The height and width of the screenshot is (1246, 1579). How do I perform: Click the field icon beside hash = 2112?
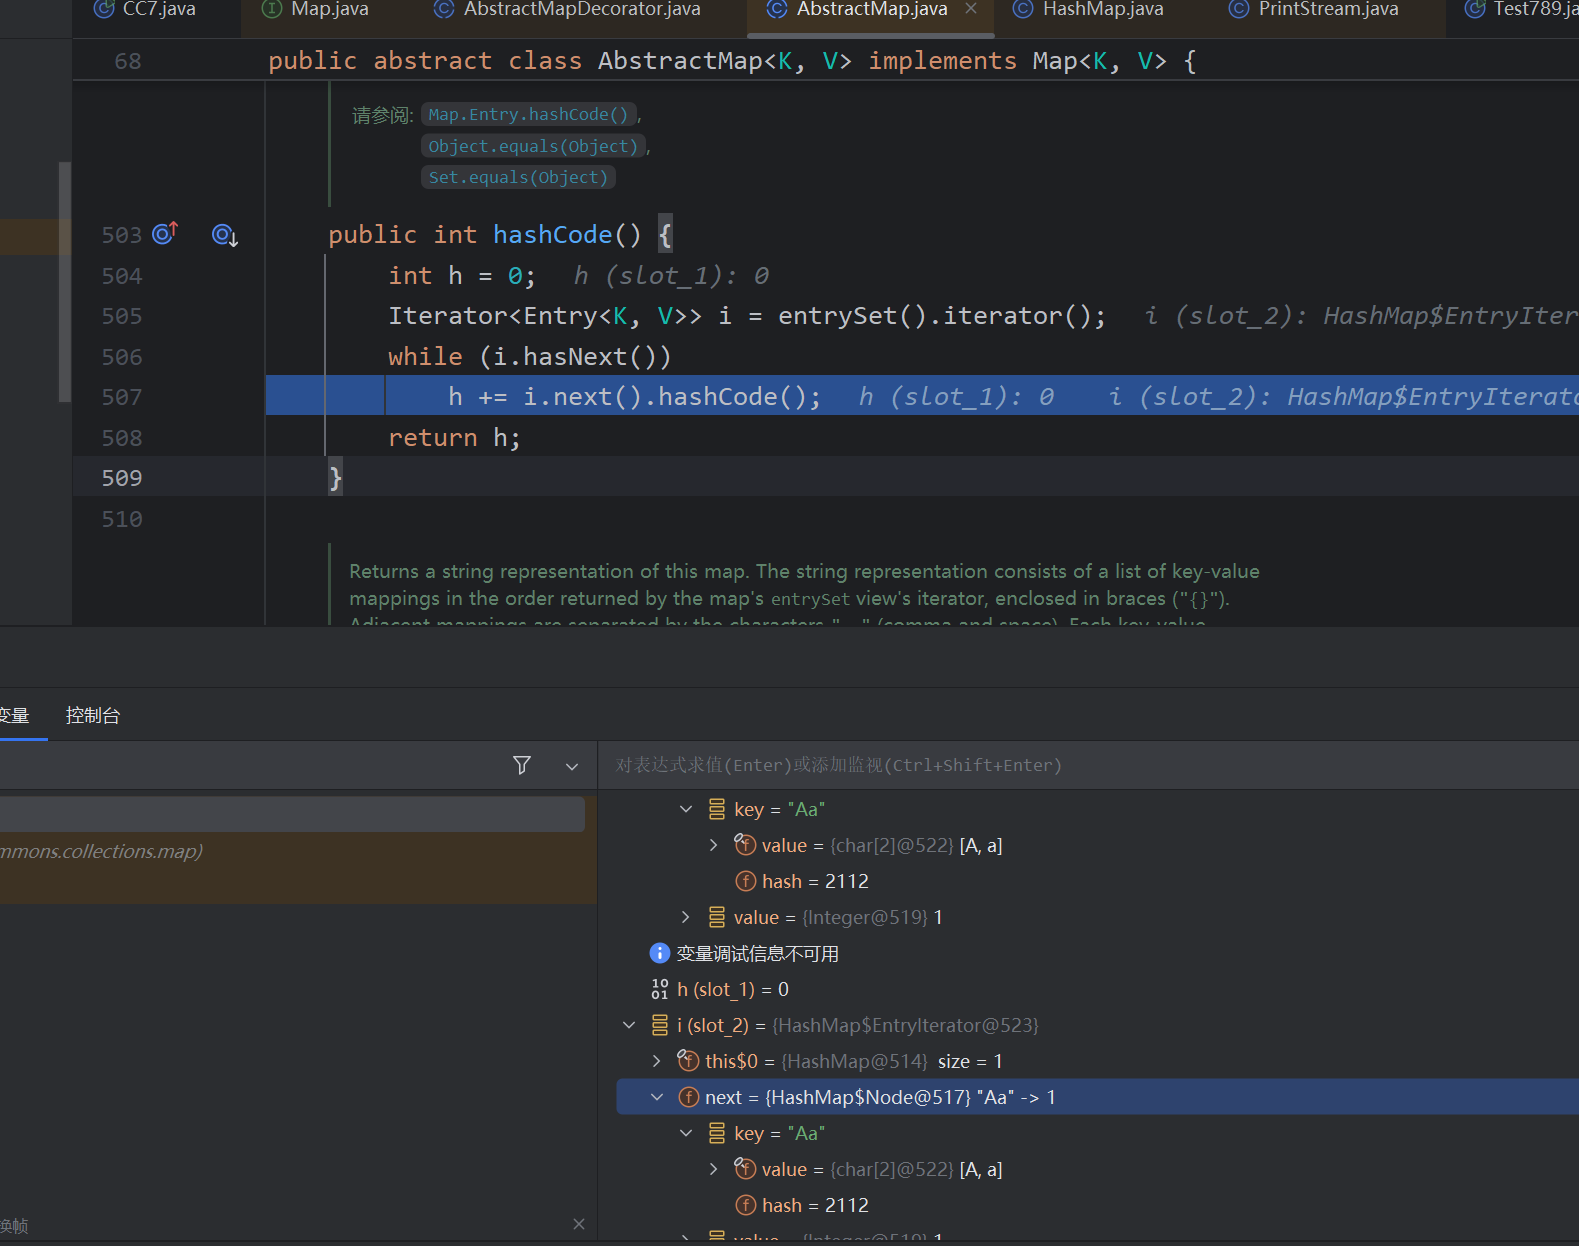(x=745, y=881)
